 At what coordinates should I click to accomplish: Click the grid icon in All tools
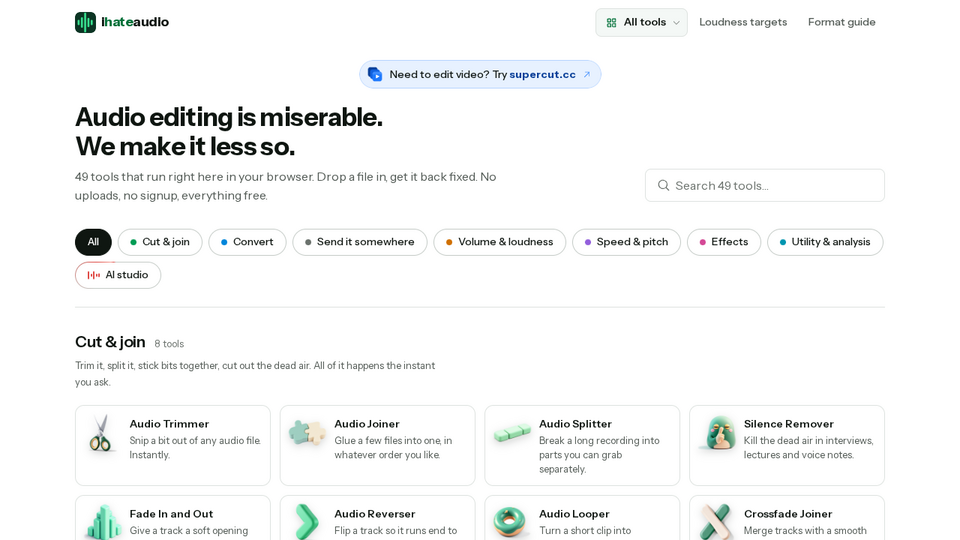click(611, 23)
